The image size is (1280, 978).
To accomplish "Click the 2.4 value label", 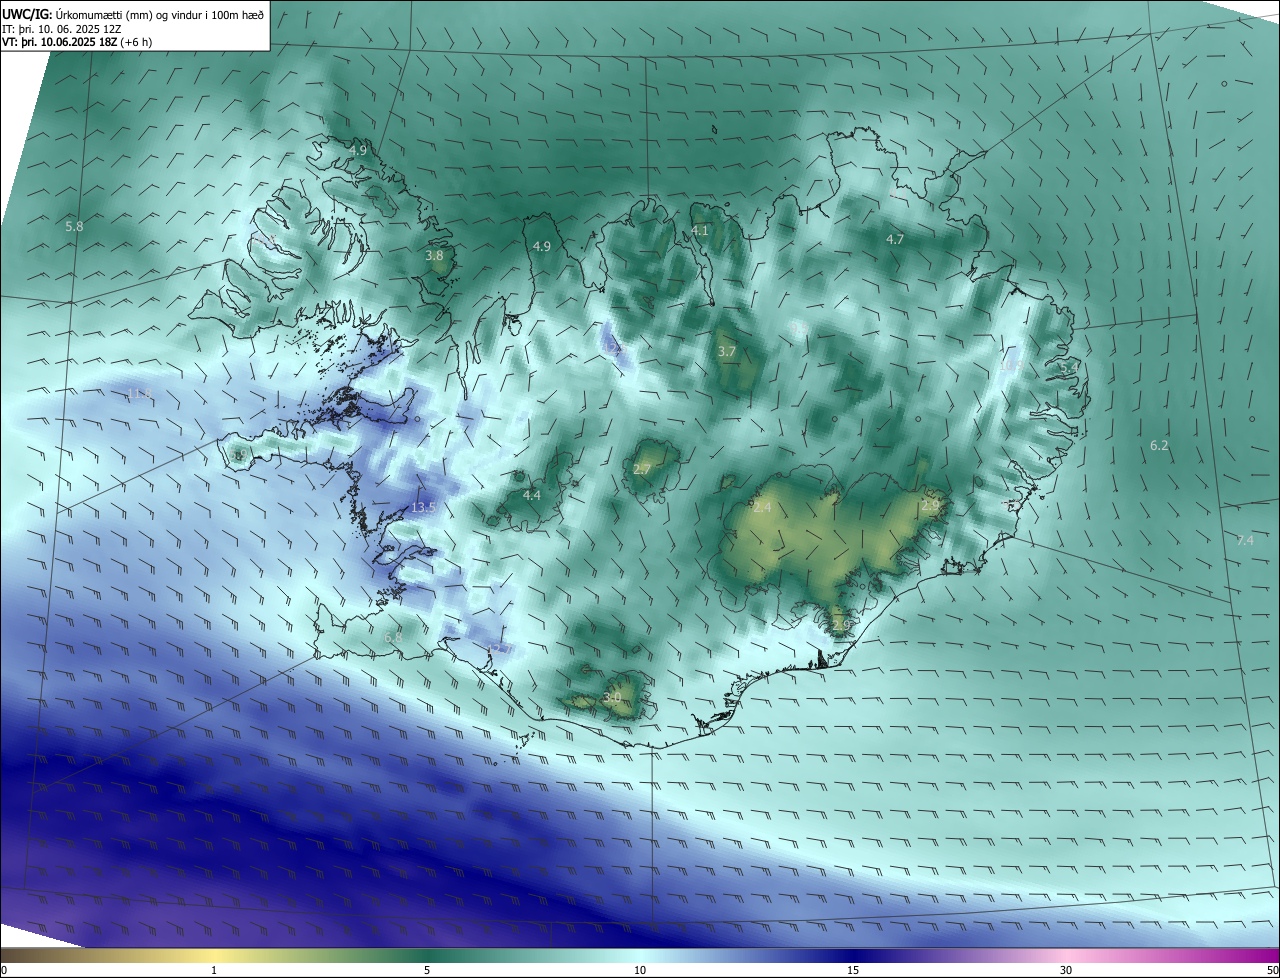I will [x=762, y=508].
